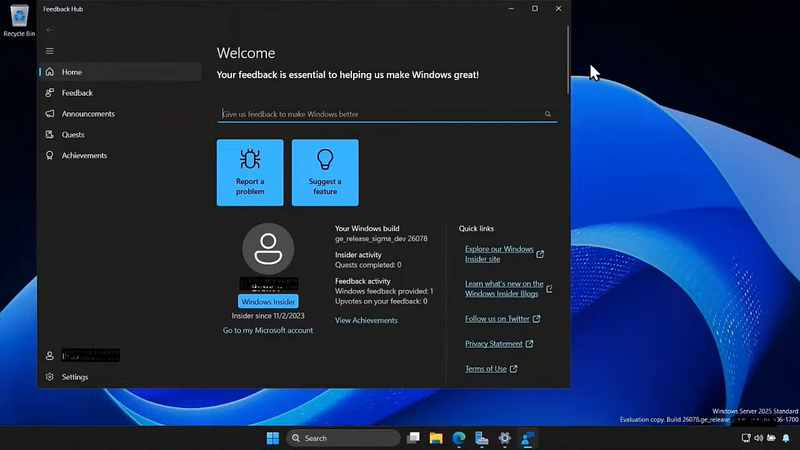
Task: Click the Suggest a feature tile
Action: click(325, 172)
